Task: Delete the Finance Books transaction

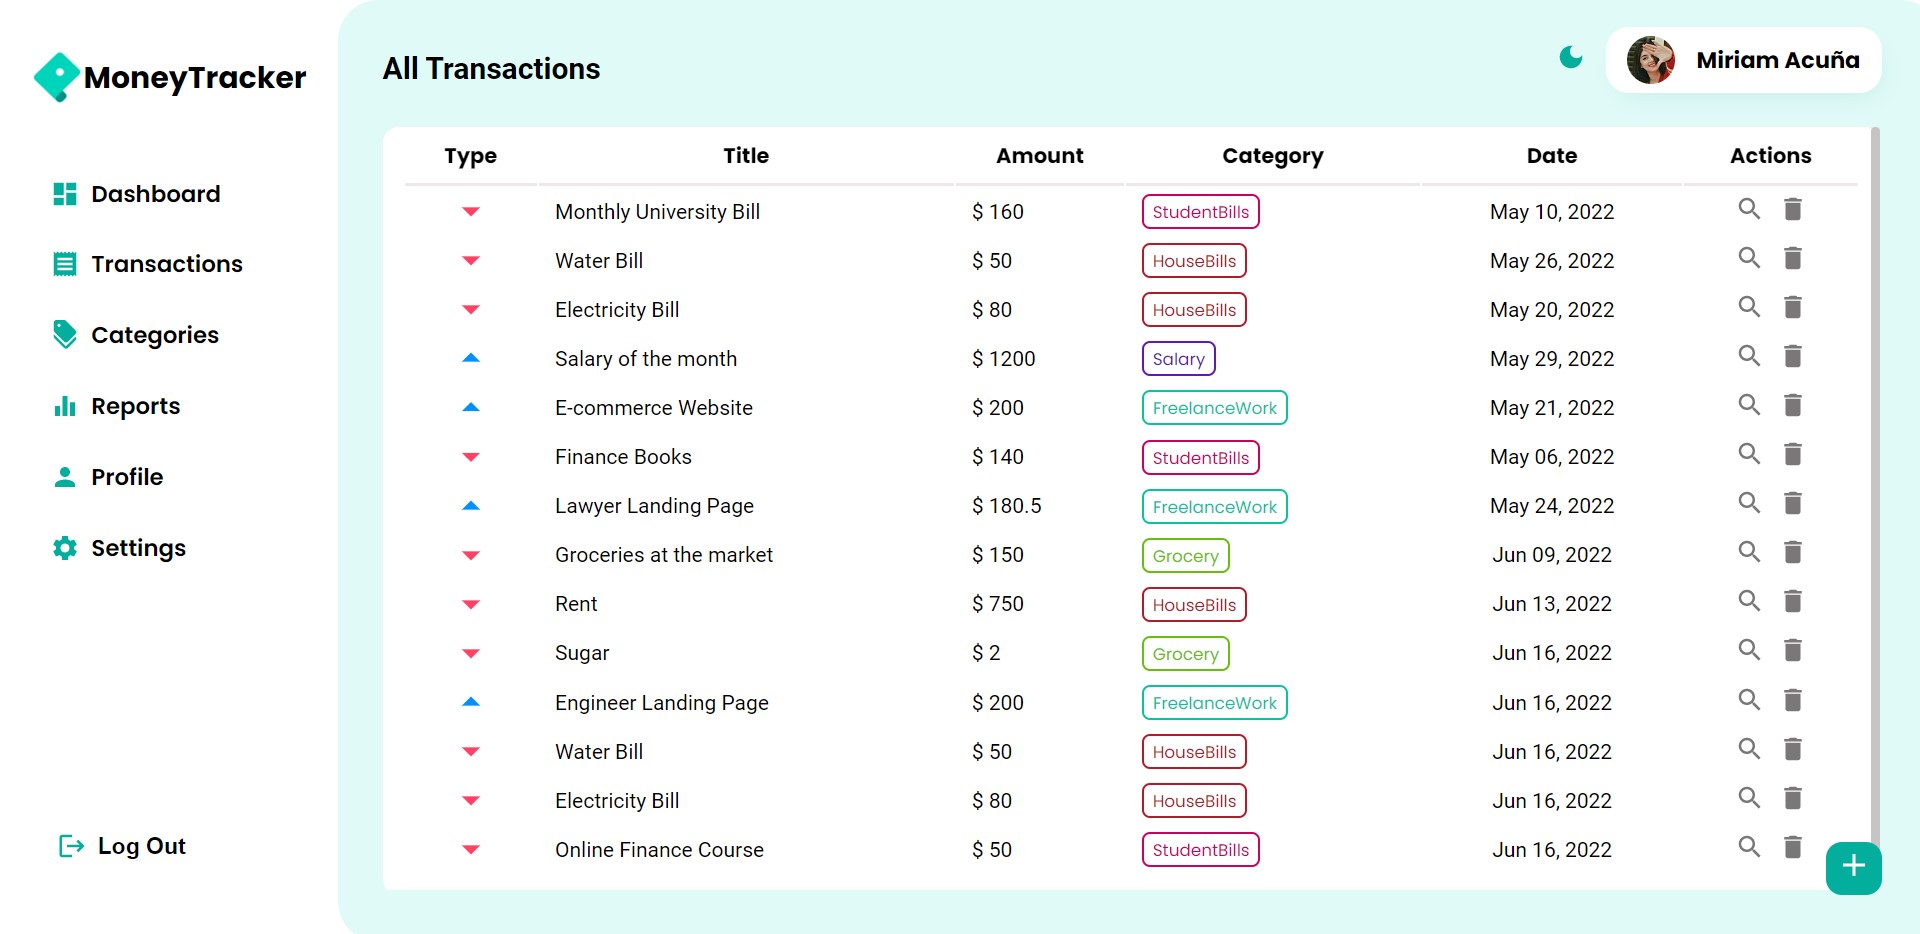Action: tap(1792, 454)
